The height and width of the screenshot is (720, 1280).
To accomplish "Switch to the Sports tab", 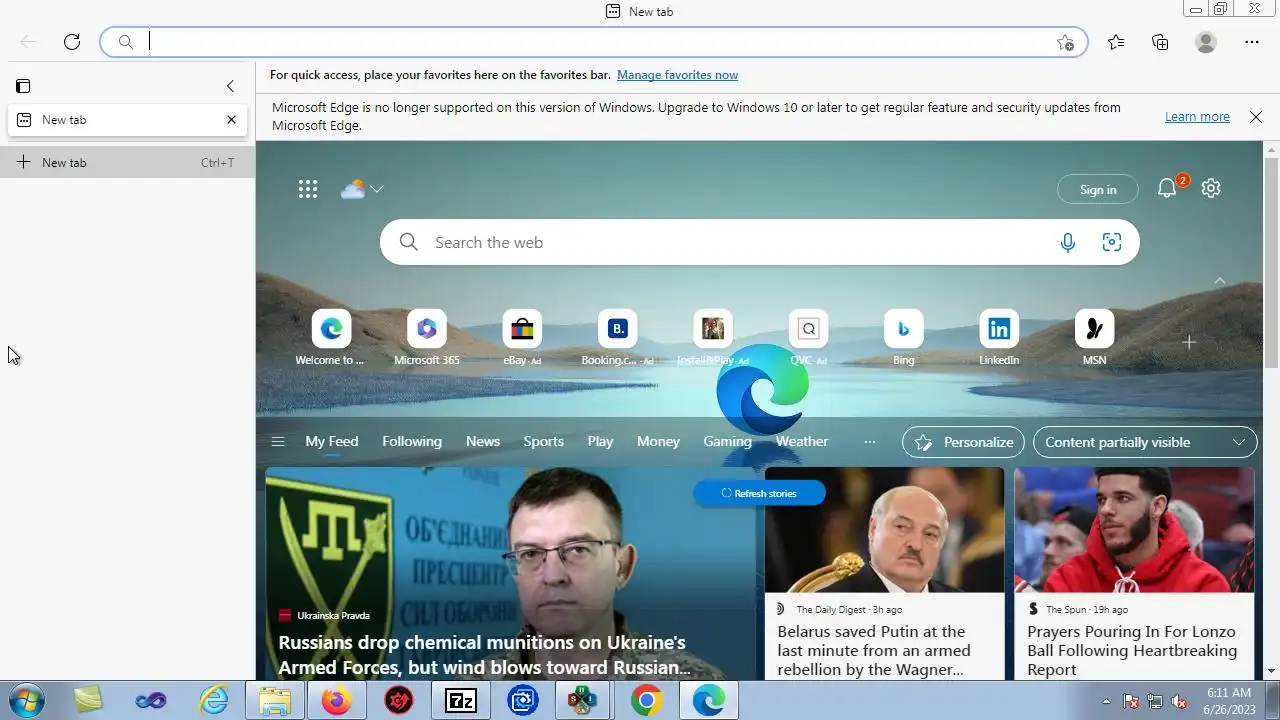I will 544,441.
